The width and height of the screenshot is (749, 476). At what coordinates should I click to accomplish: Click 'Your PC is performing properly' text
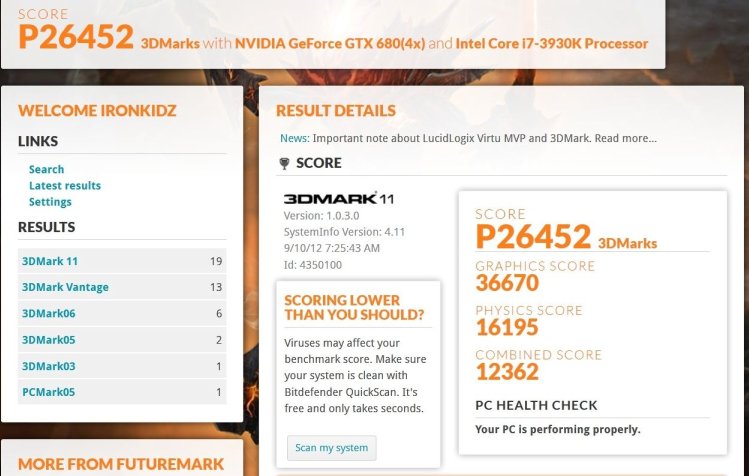click(x=557, y=429)
